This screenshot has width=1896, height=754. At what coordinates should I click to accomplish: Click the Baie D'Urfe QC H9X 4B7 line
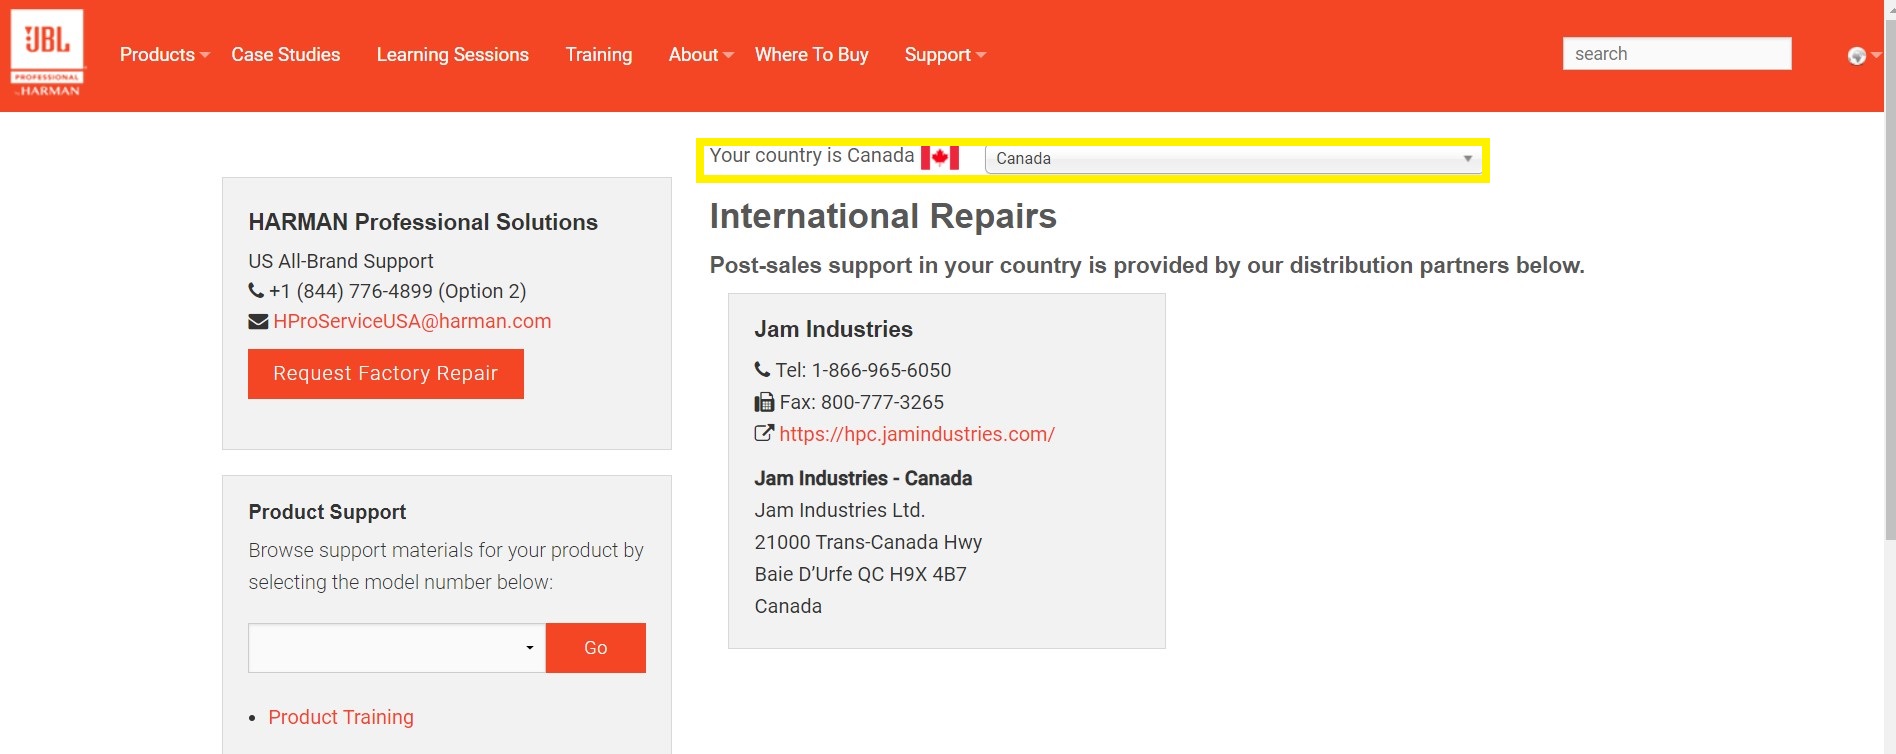(861, 574)
